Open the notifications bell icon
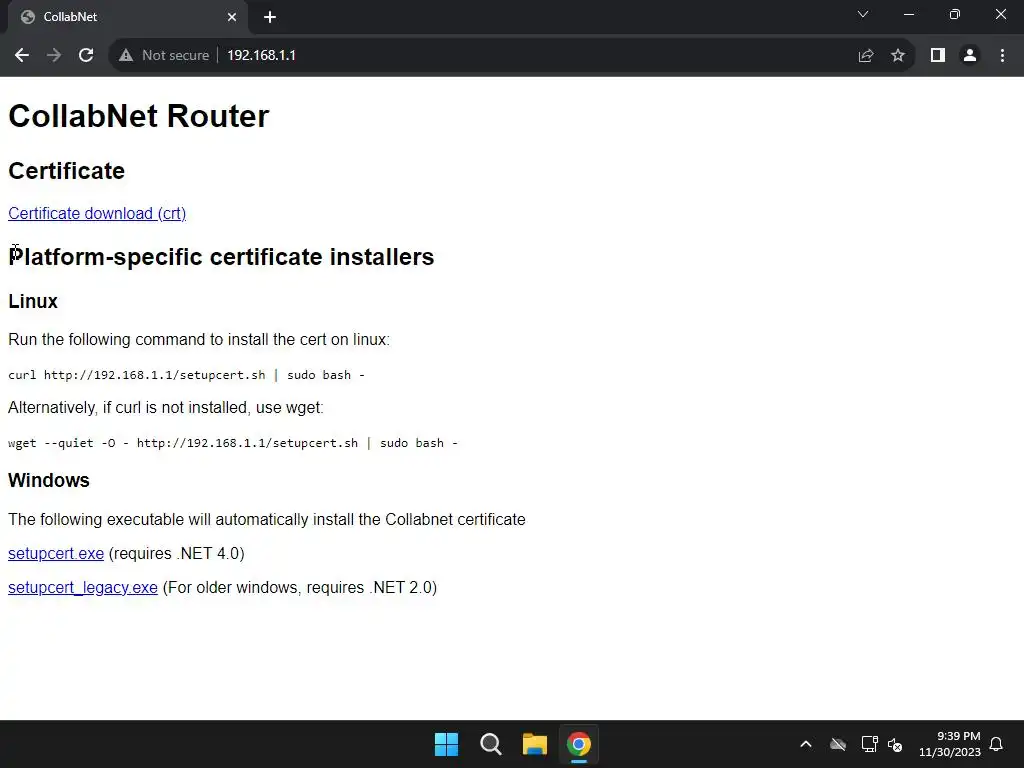Viewport: 1024px width, 768px height. tap(997, 744)
